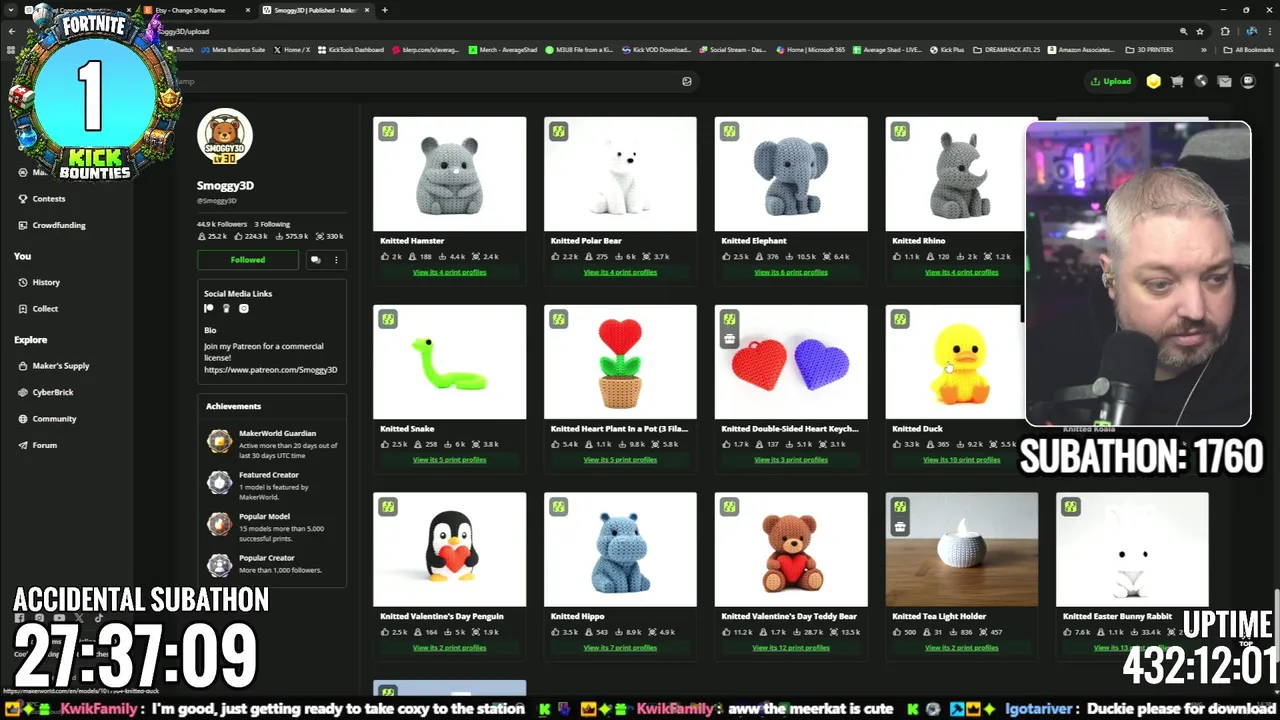This screenshot has height=720, width=1280.
Task: Click the 3 Following count
Action: [x=272, y=224]
